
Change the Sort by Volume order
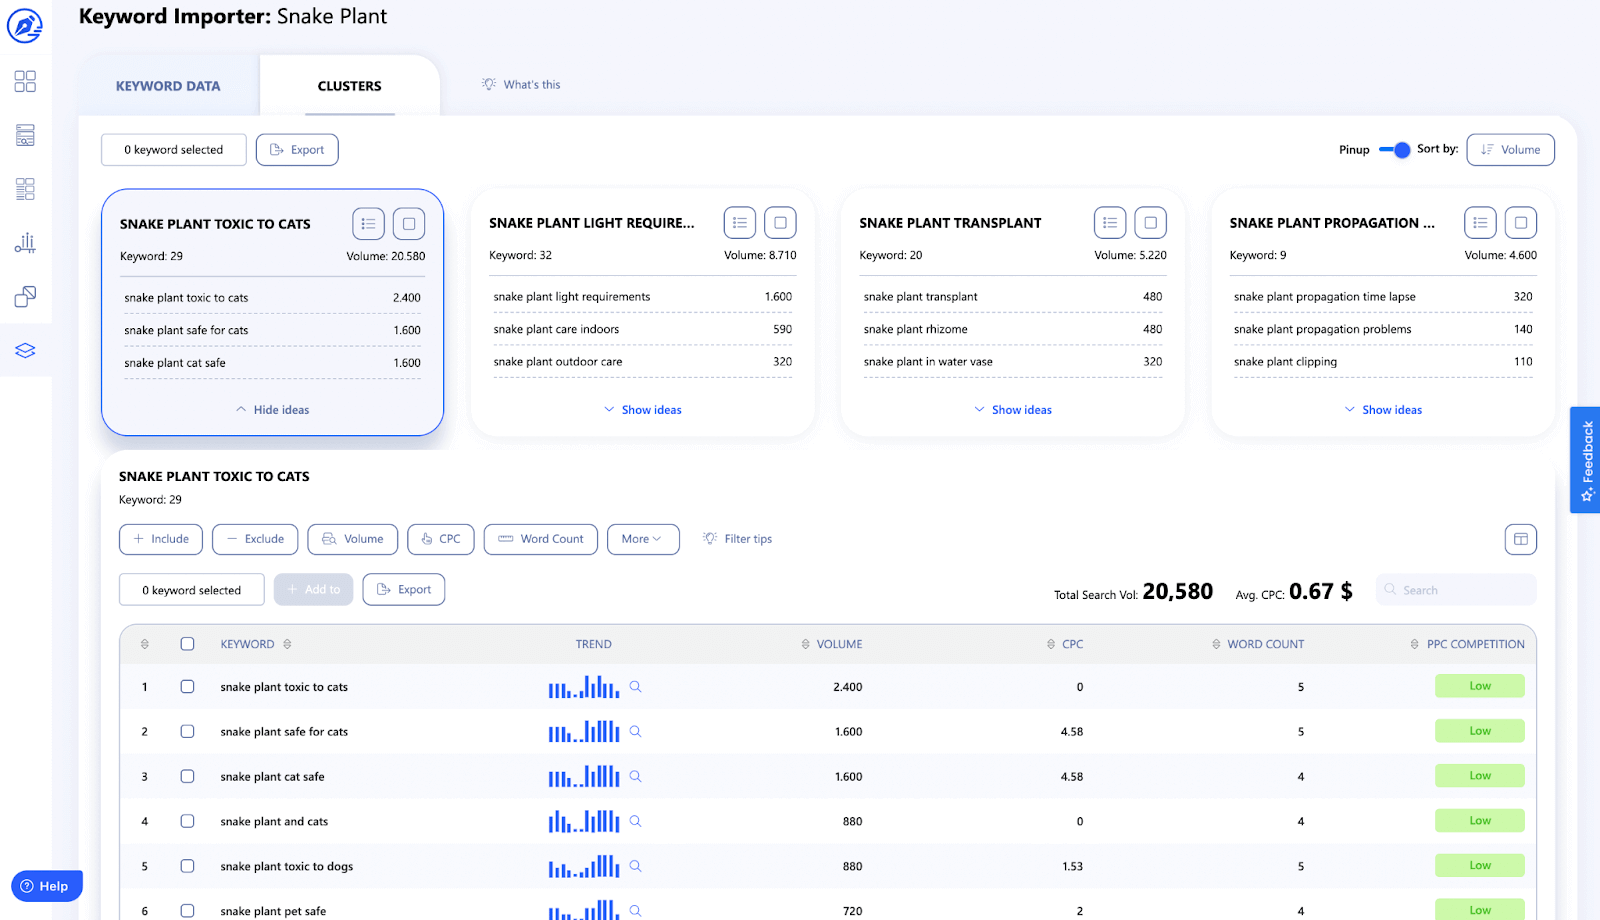[x=1510, y=149]
